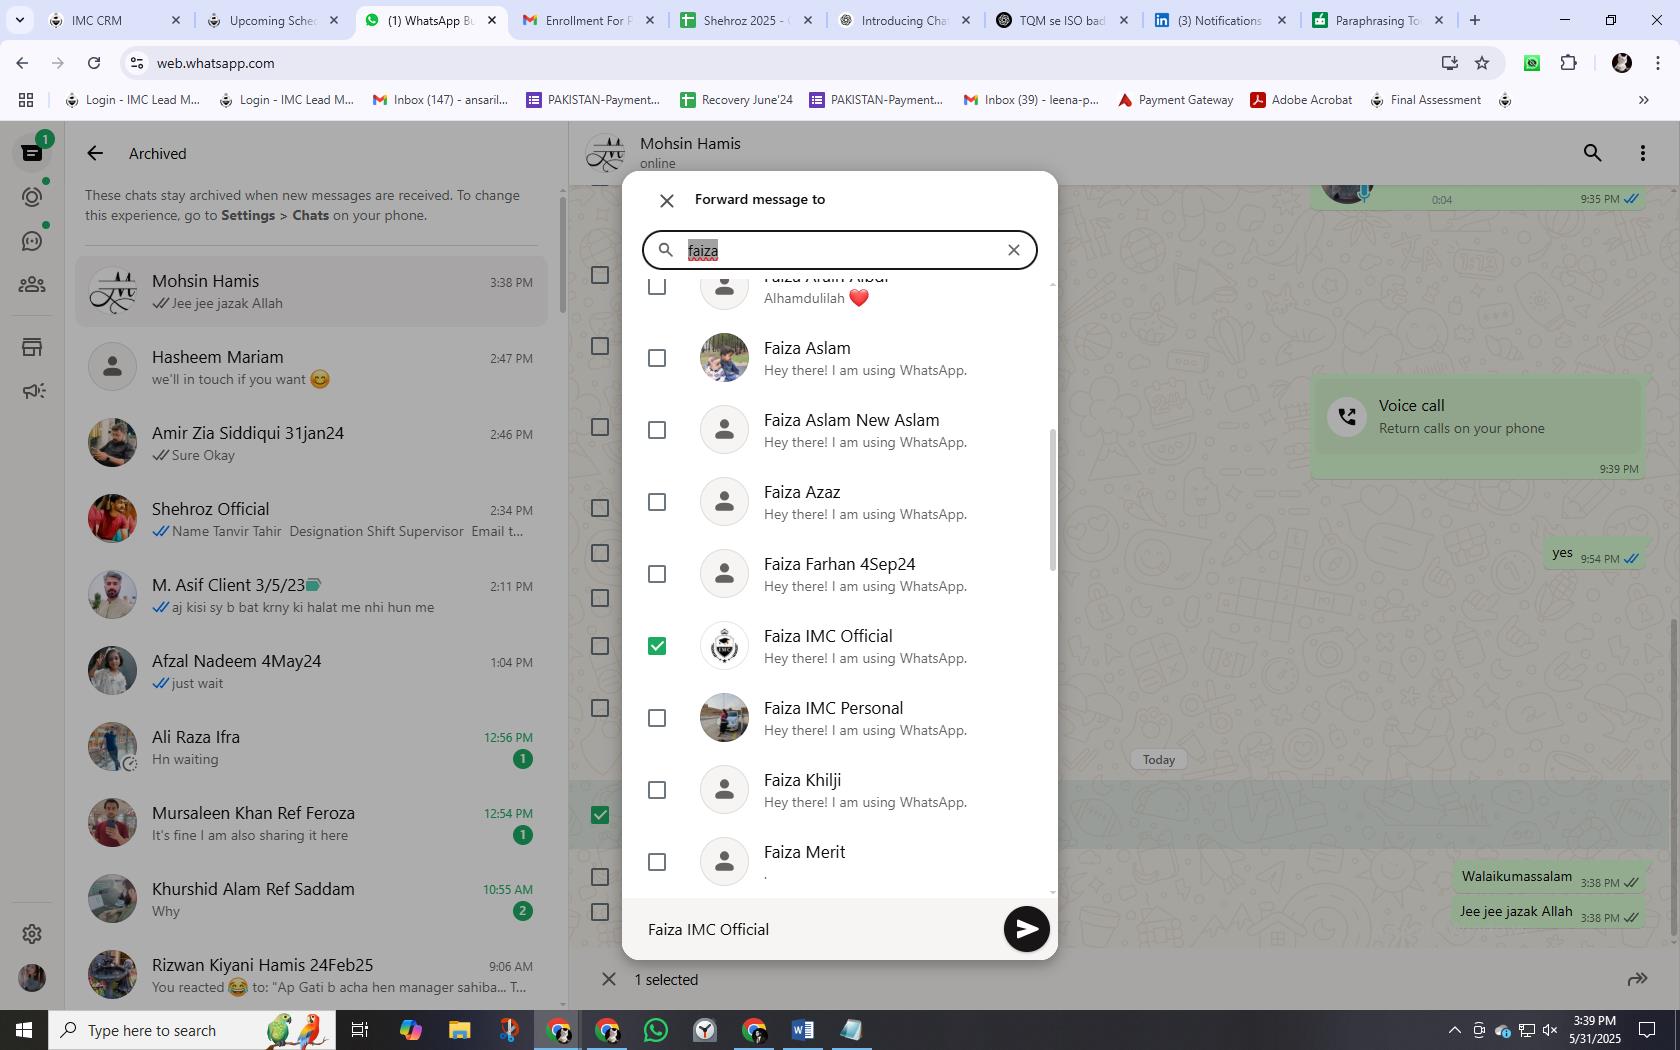Open Windows Start menu
This screenshot has width=1680, height=1050.
point(24,1030)
